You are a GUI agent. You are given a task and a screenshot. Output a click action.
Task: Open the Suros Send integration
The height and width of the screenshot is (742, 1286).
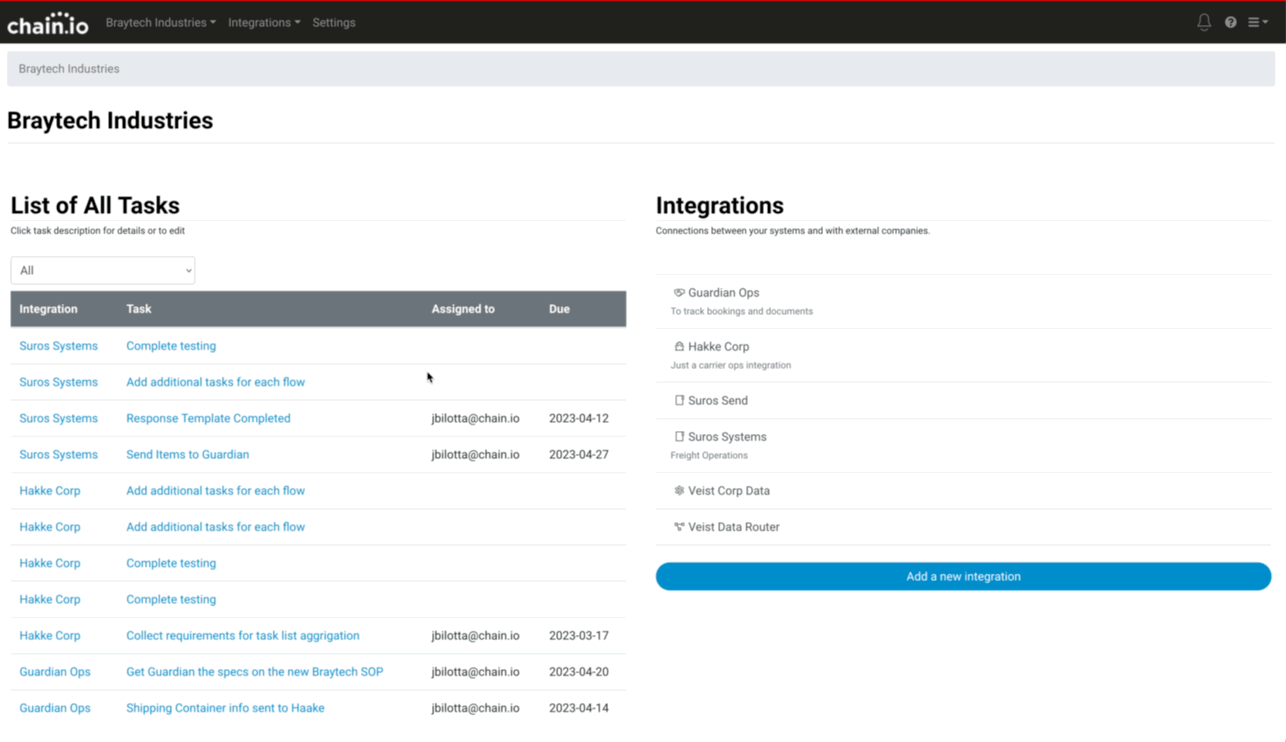(717, 401)
